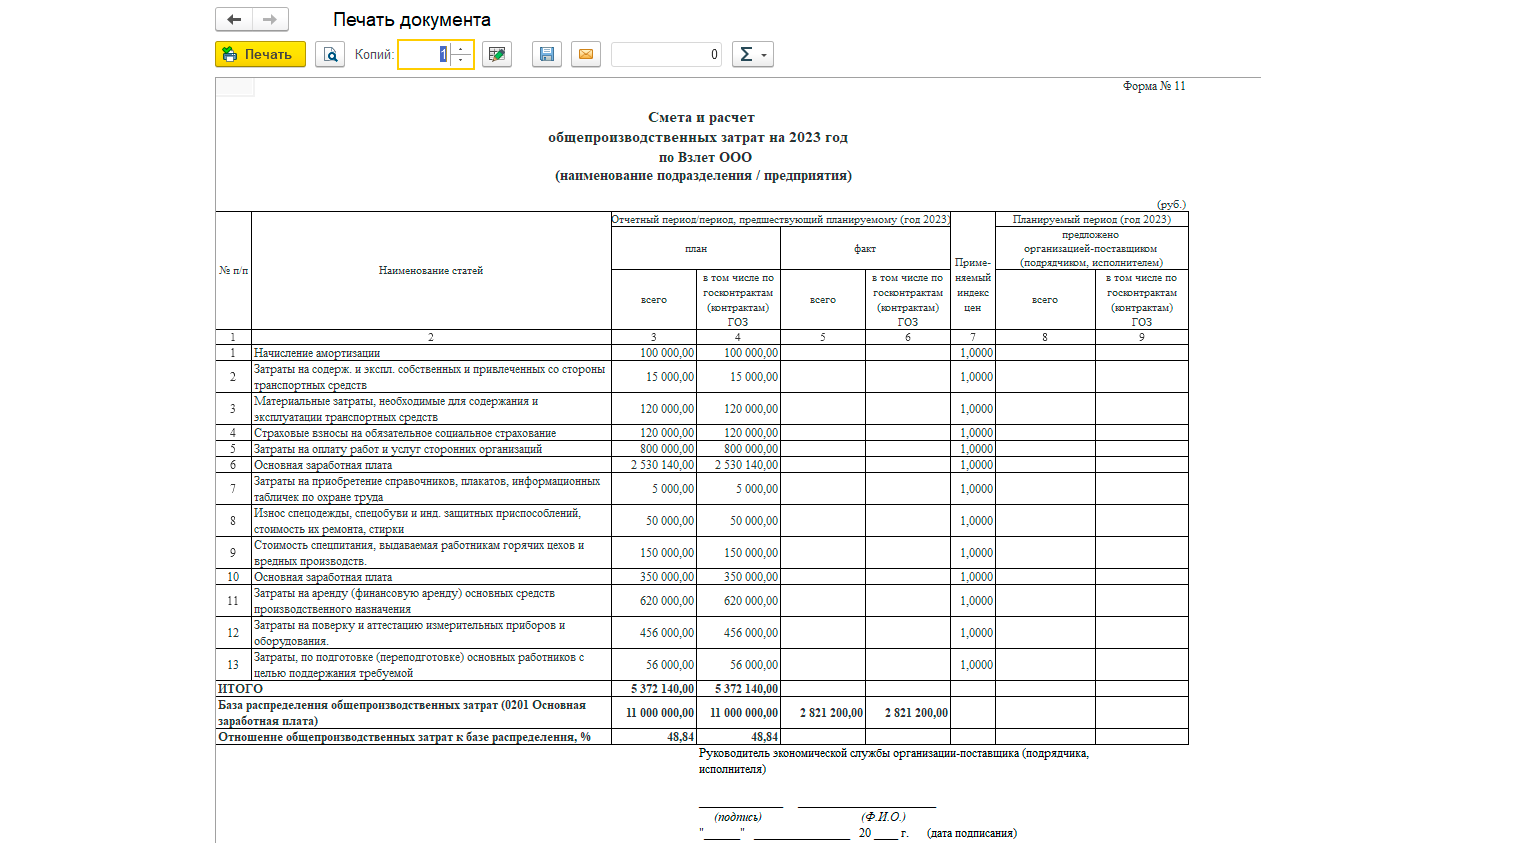The width and height of the screenshot is (1516, 843).
Task: Click the document title 'Смета и расчет'
Action: 701,118
